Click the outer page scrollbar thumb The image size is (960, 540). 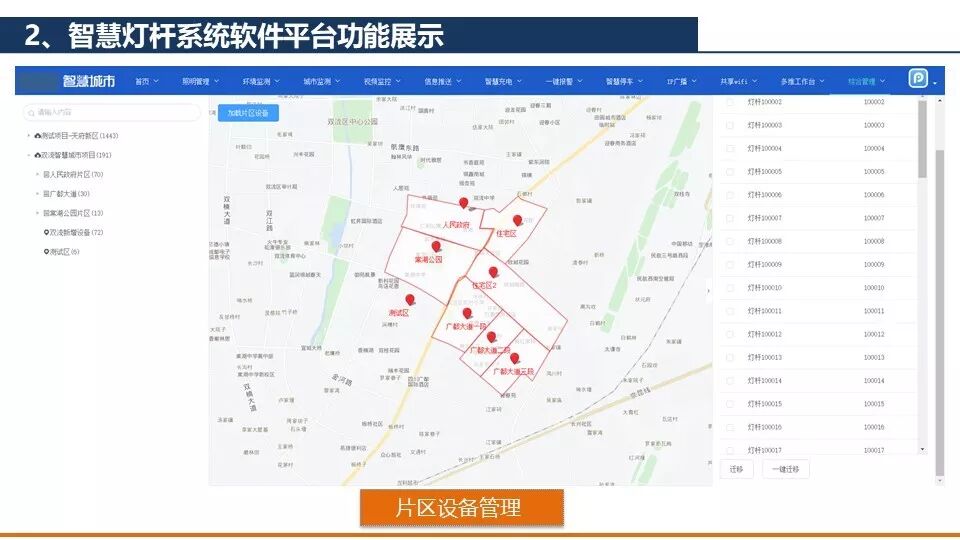(940, 312)
